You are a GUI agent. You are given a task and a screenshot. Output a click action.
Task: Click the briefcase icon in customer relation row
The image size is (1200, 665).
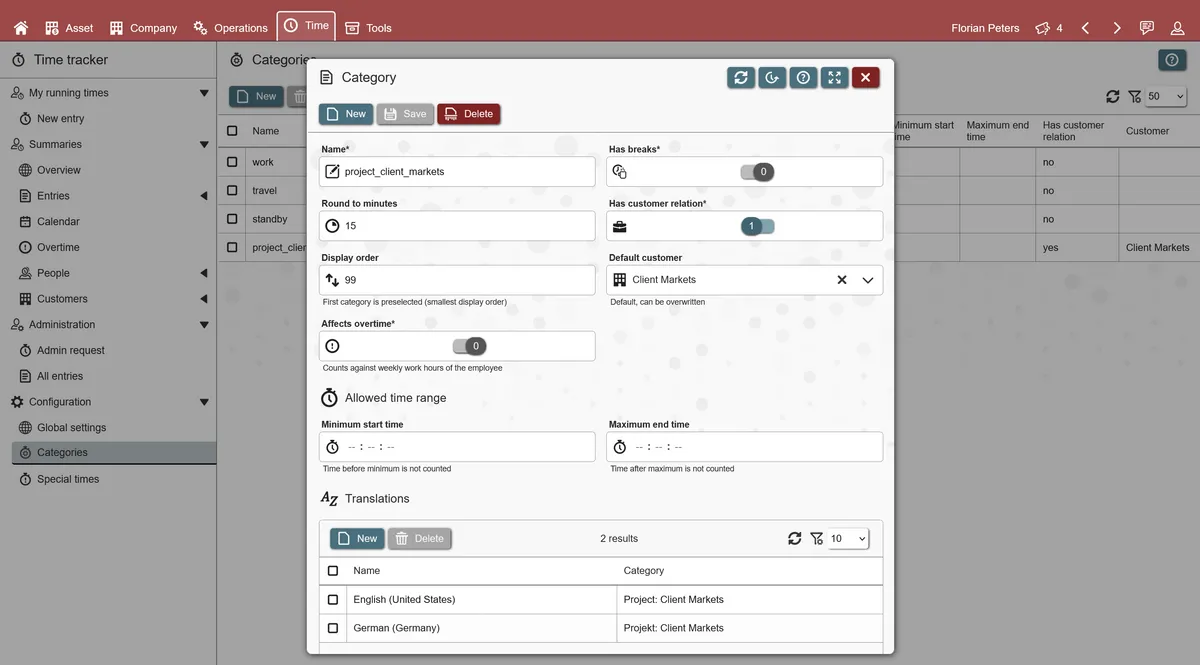click(x=620, y=226)
